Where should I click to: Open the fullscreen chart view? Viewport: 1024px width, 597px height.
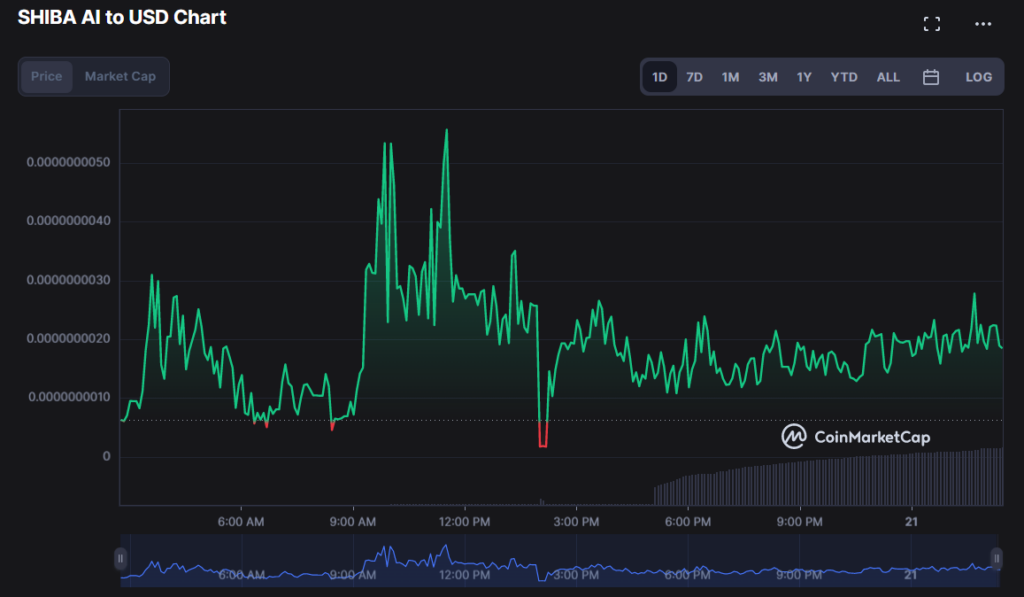[932, 23]
